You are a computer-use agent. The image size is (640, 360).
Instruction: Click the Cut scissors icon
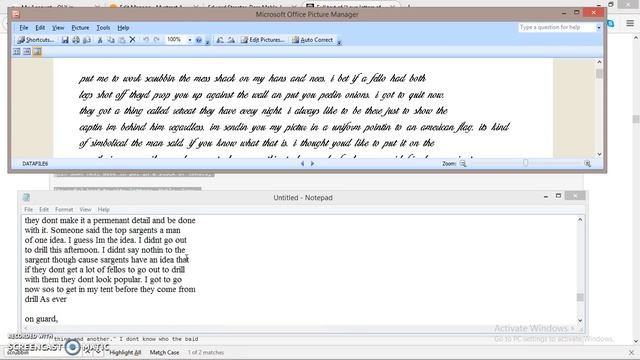[x=100, y=40]
